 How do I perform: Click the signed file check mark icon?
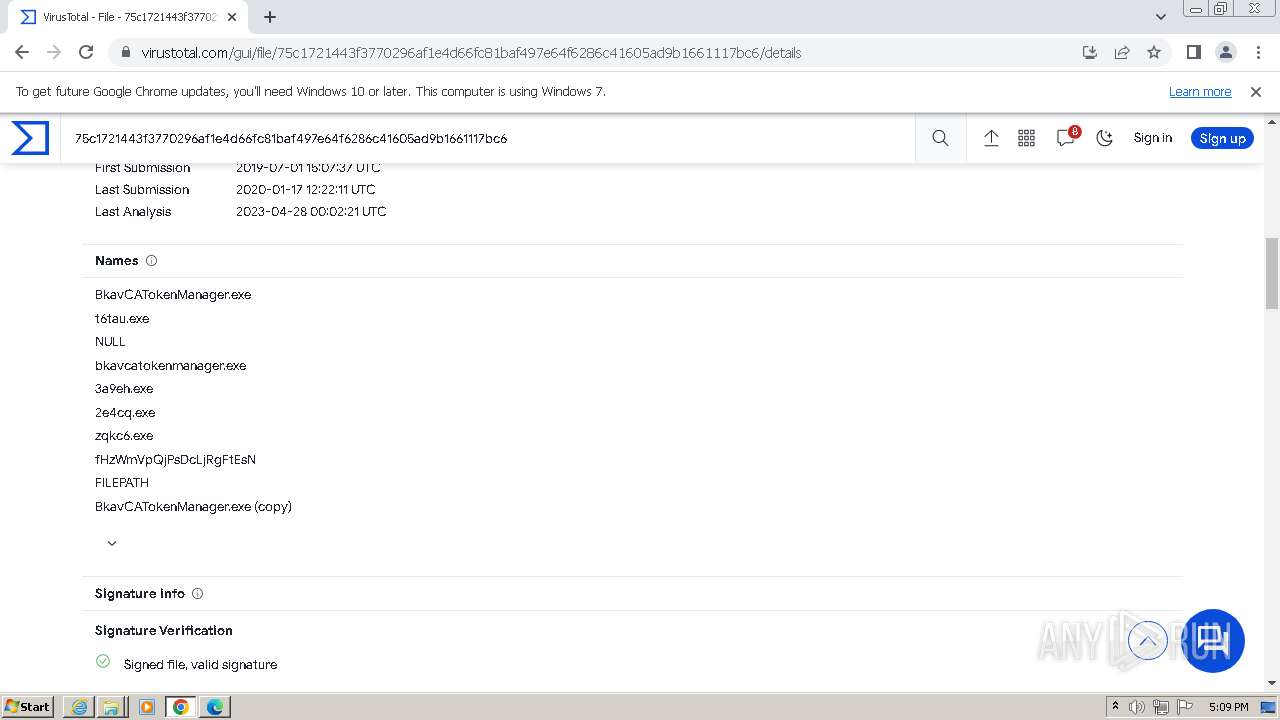(x=103, y=661)
